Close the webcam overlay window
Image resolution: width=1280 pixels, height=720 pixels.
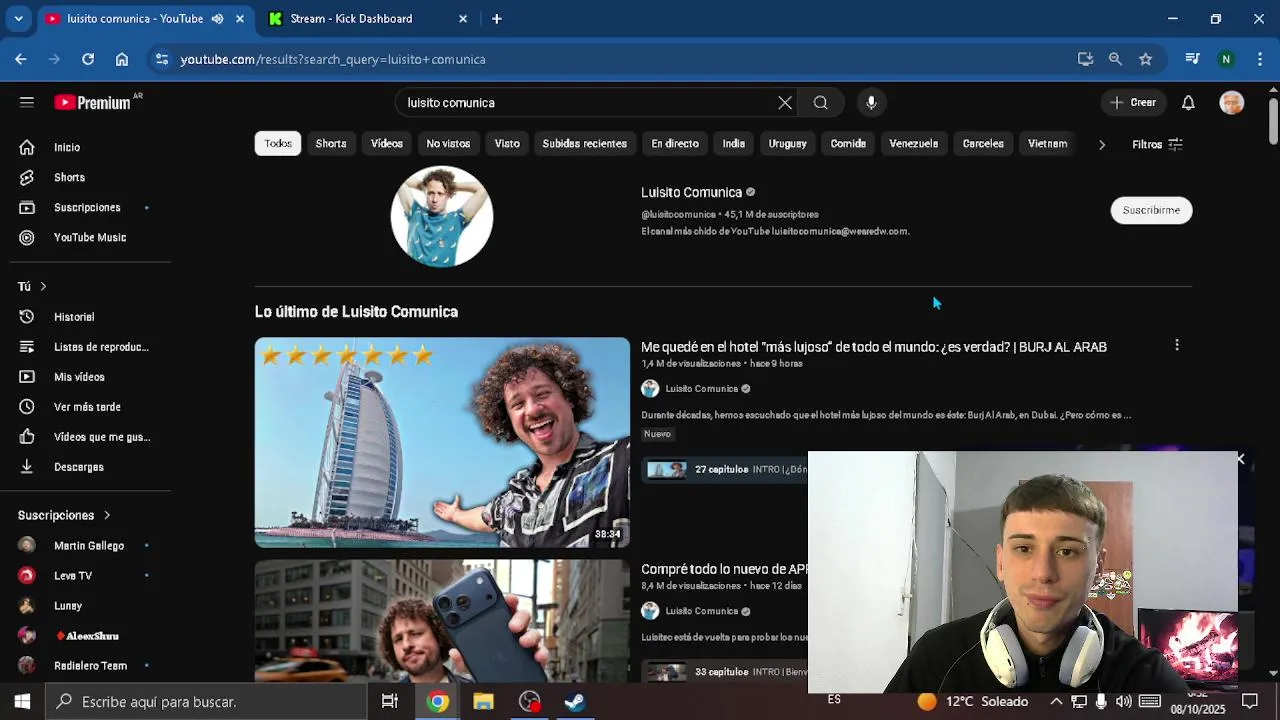click(x=1240, y=459)
